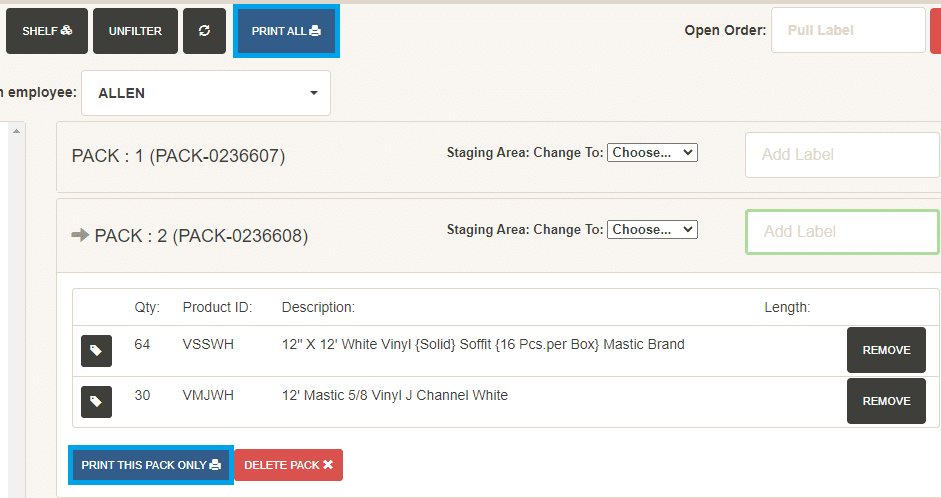Click the arrow icon beside PACK : 2
941x498 pixels.
click(80, 235)
